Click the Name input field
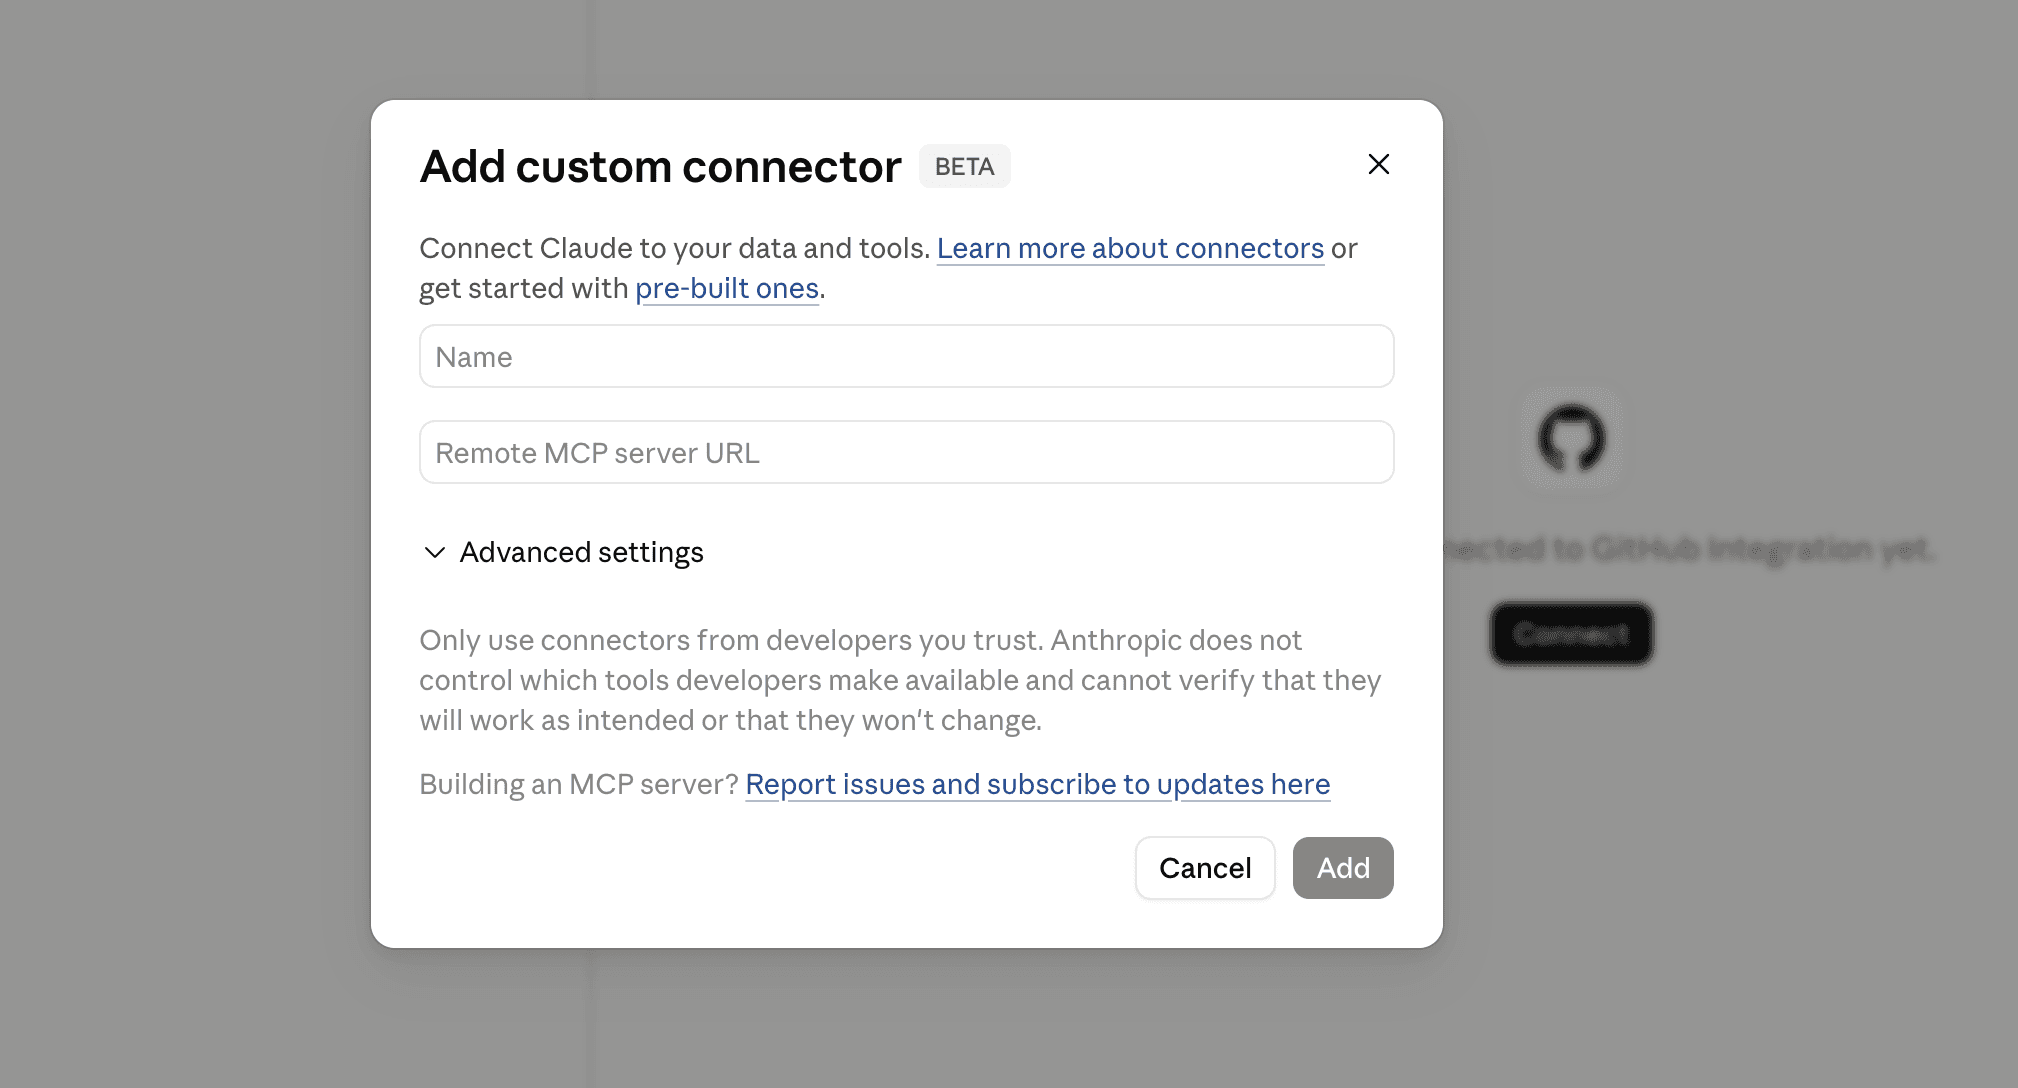This screenshot has height=1088, width=2018. click(906, 356)
